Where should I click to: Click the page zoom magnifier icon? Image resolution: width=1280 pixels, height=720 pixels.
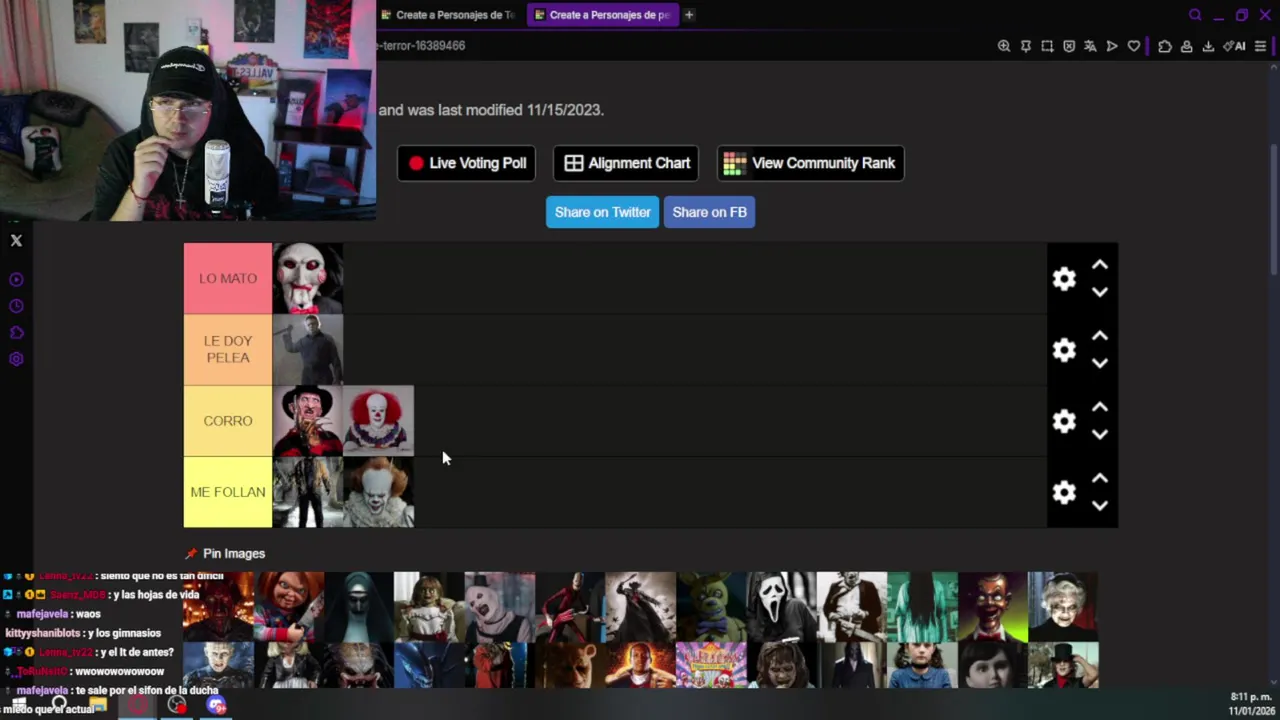pos(1004,46)
